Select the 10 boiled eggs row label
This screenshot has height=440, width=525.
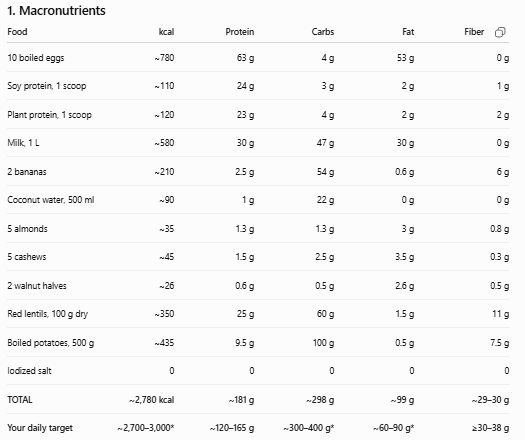click(36, 58)
